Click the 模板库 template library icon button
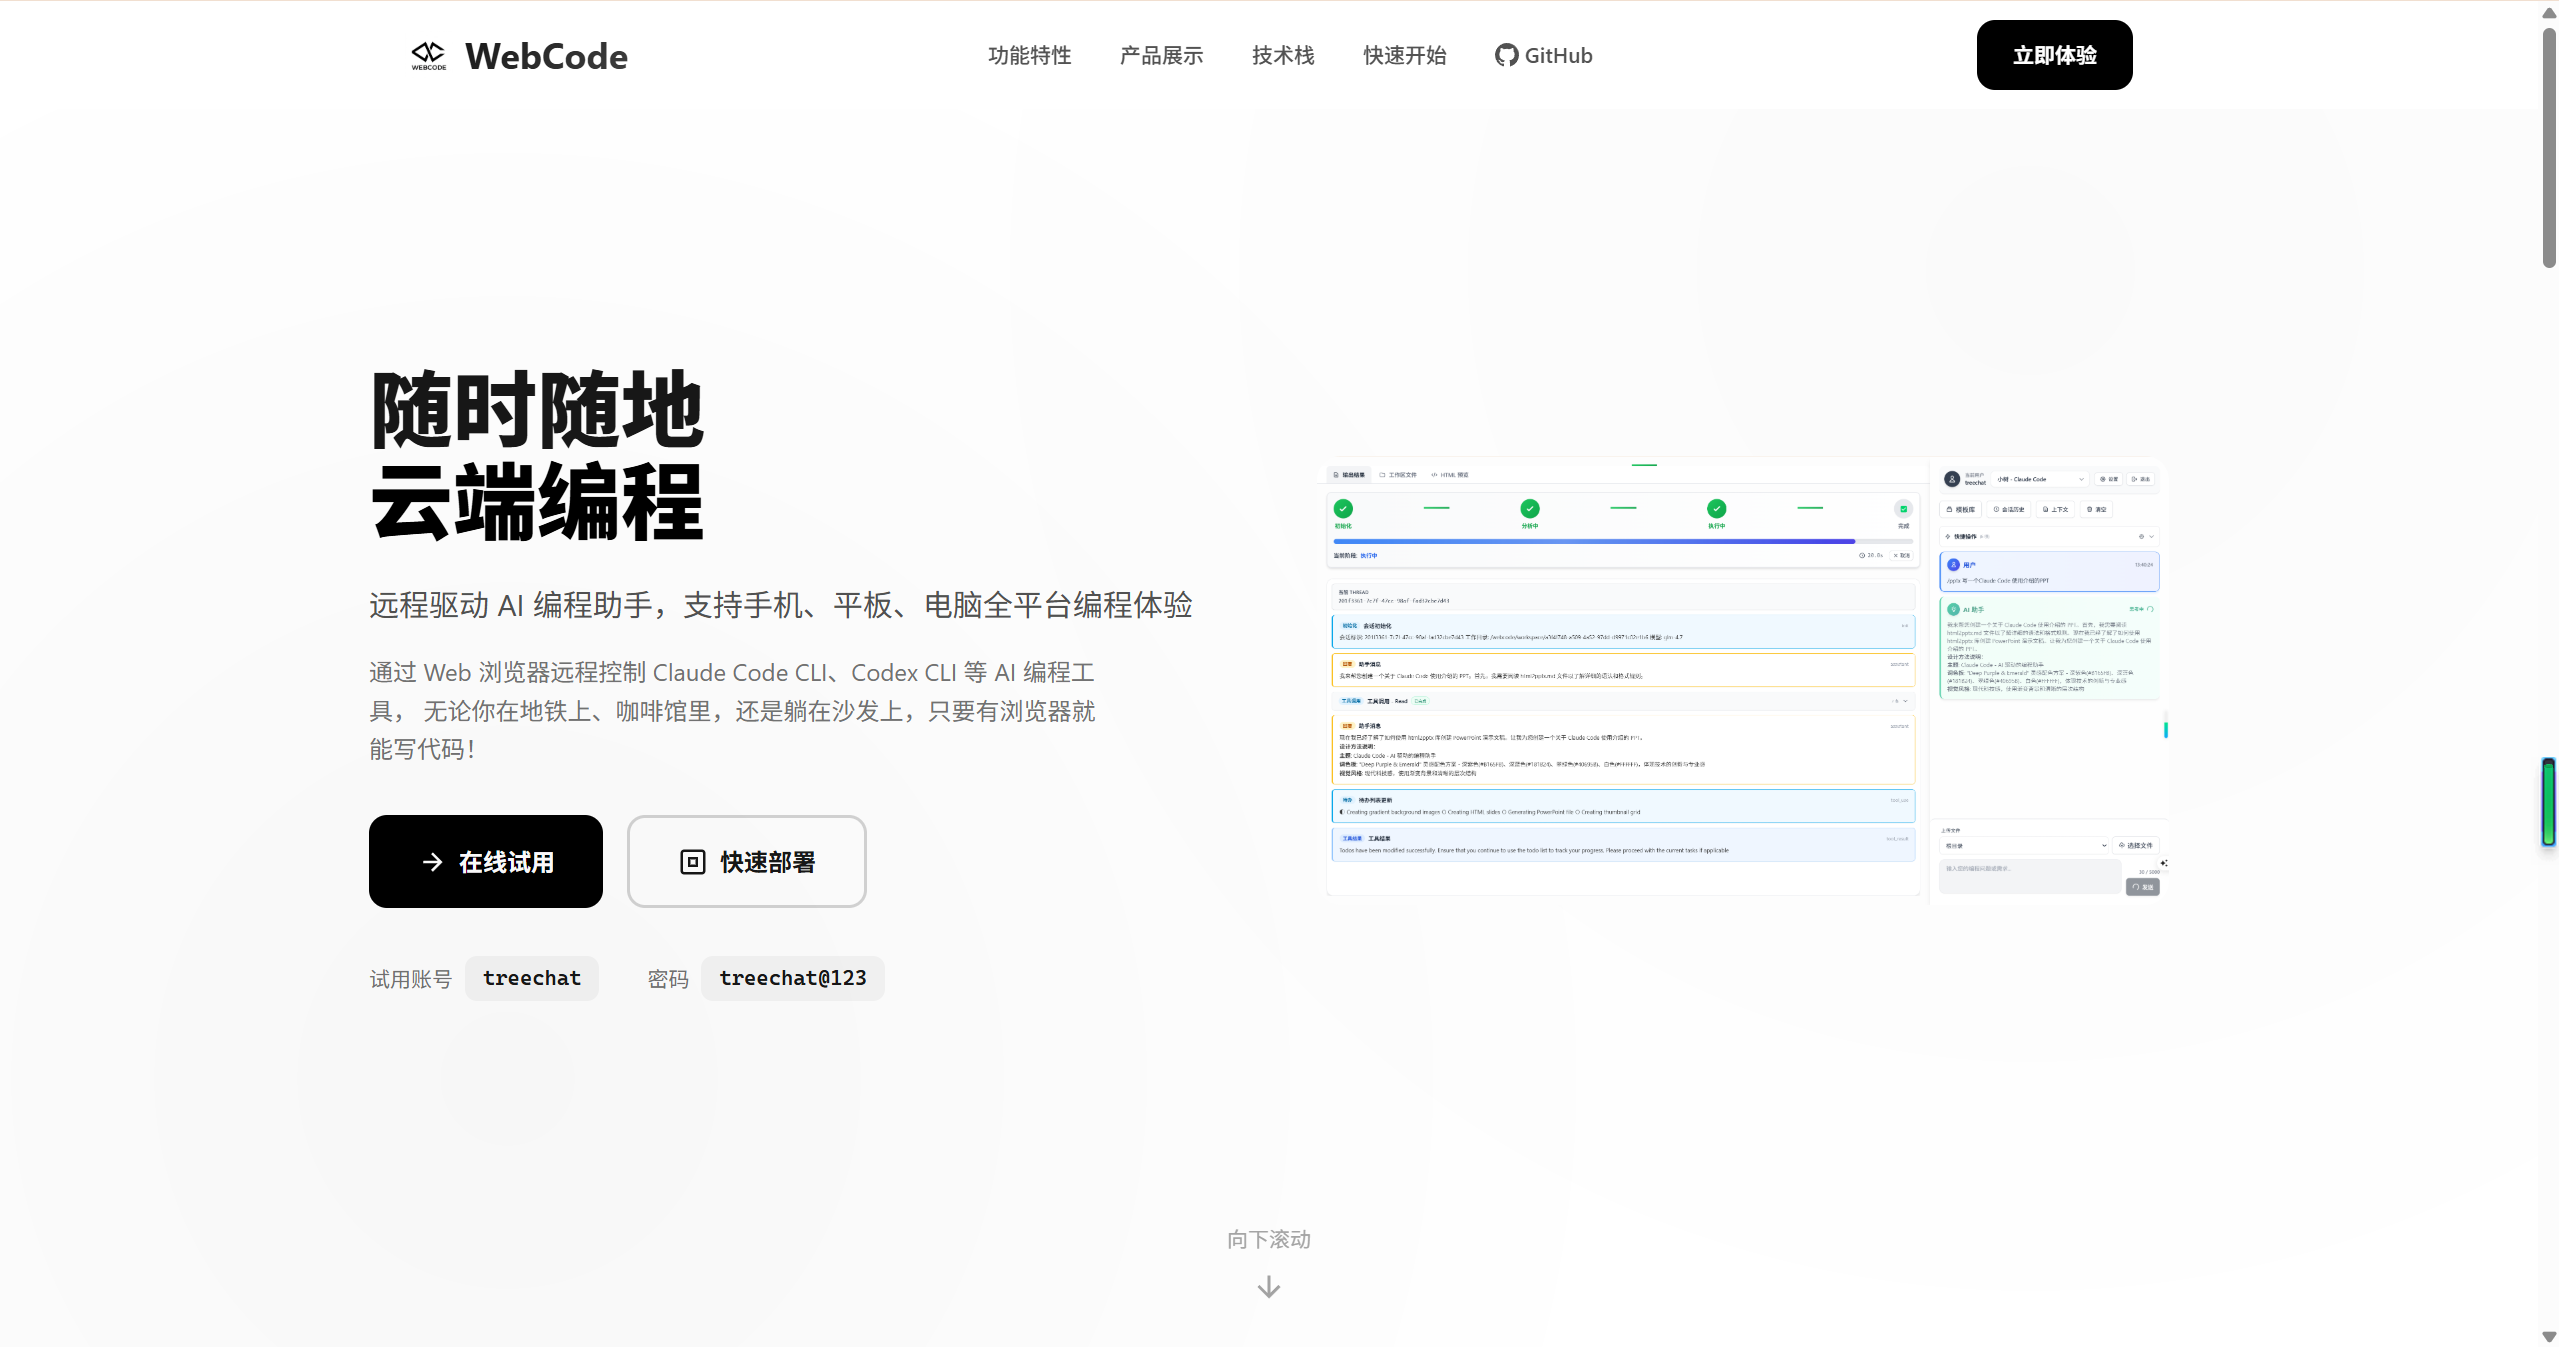 (1950, 509)
